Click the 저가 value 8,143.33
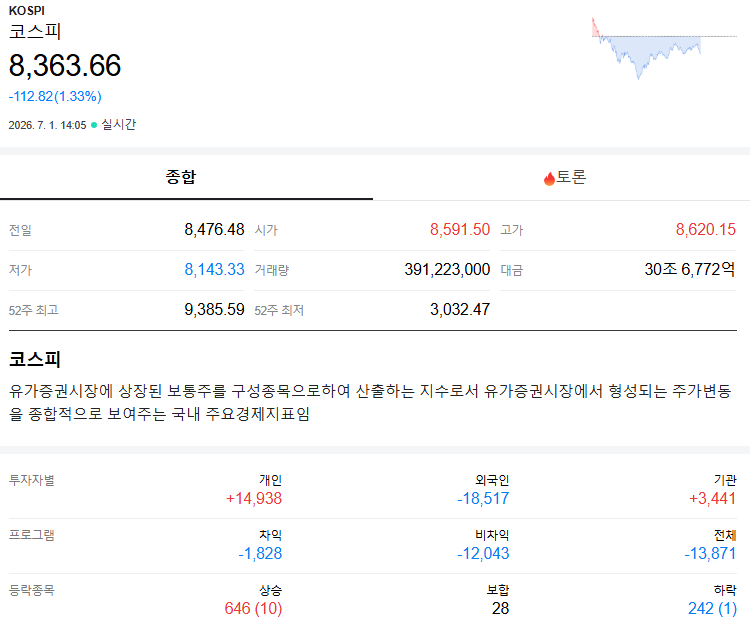750x630 pixels. pos(214,269)
